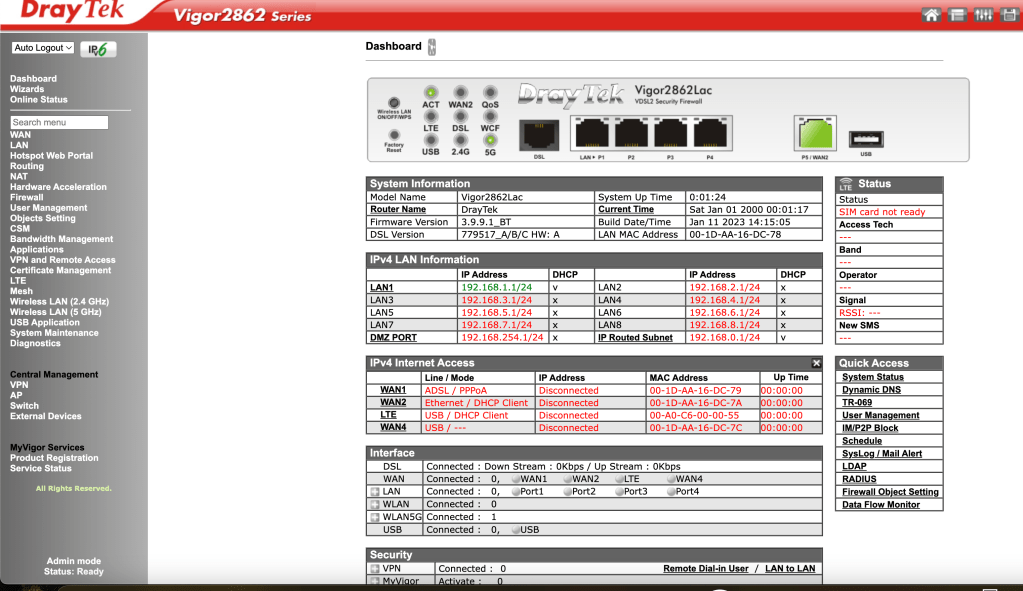
Task: Click the P4 port on router image
Action: click(710, 134)
